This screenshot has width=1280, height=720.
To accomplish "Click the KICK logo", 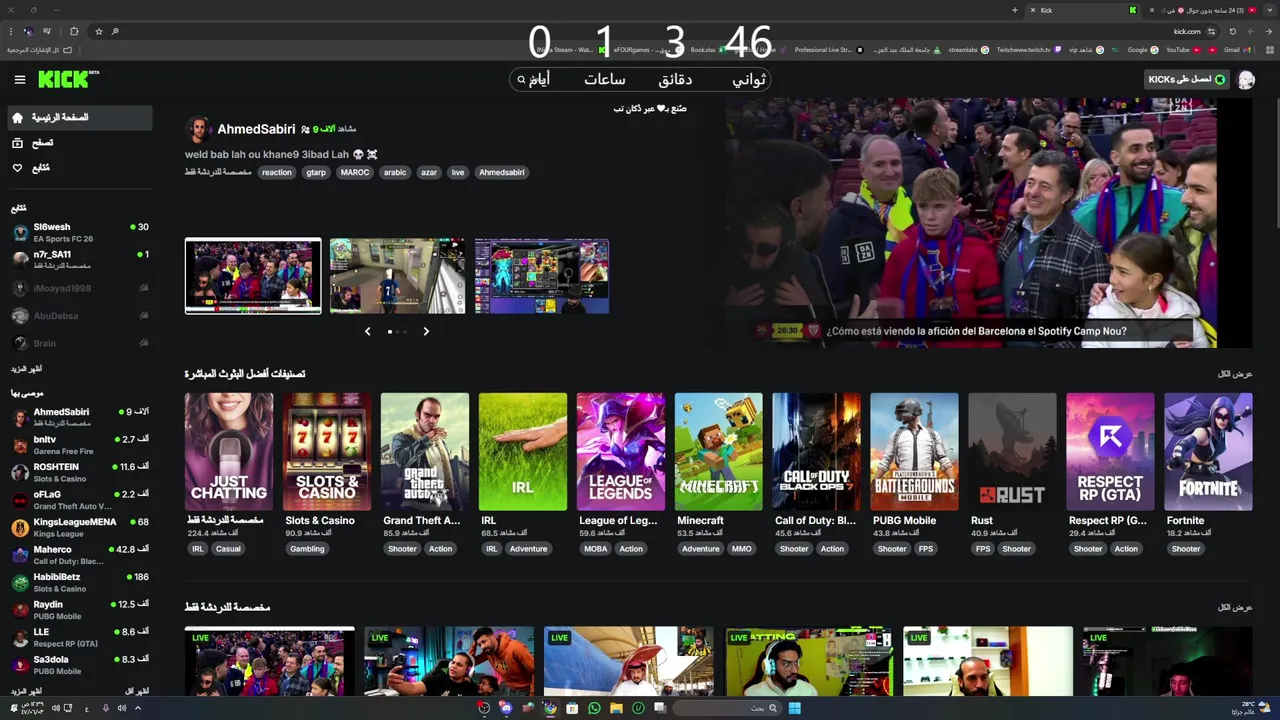I will pos(68,79).
